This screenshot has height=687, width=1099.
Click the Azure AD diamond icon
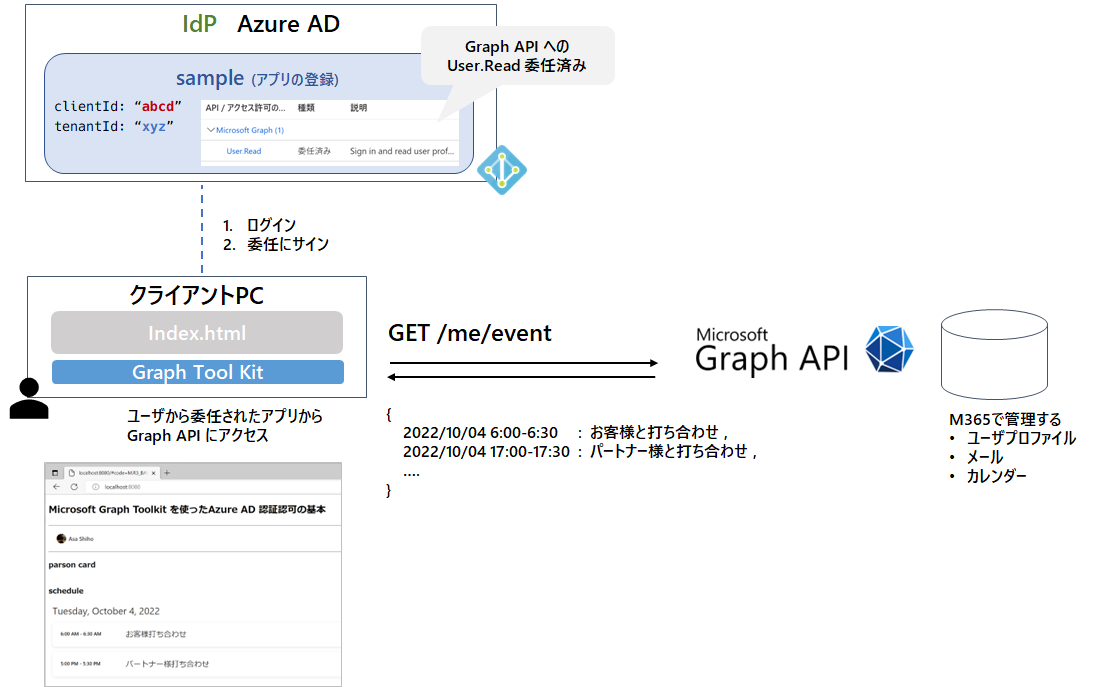pos(500,170)
